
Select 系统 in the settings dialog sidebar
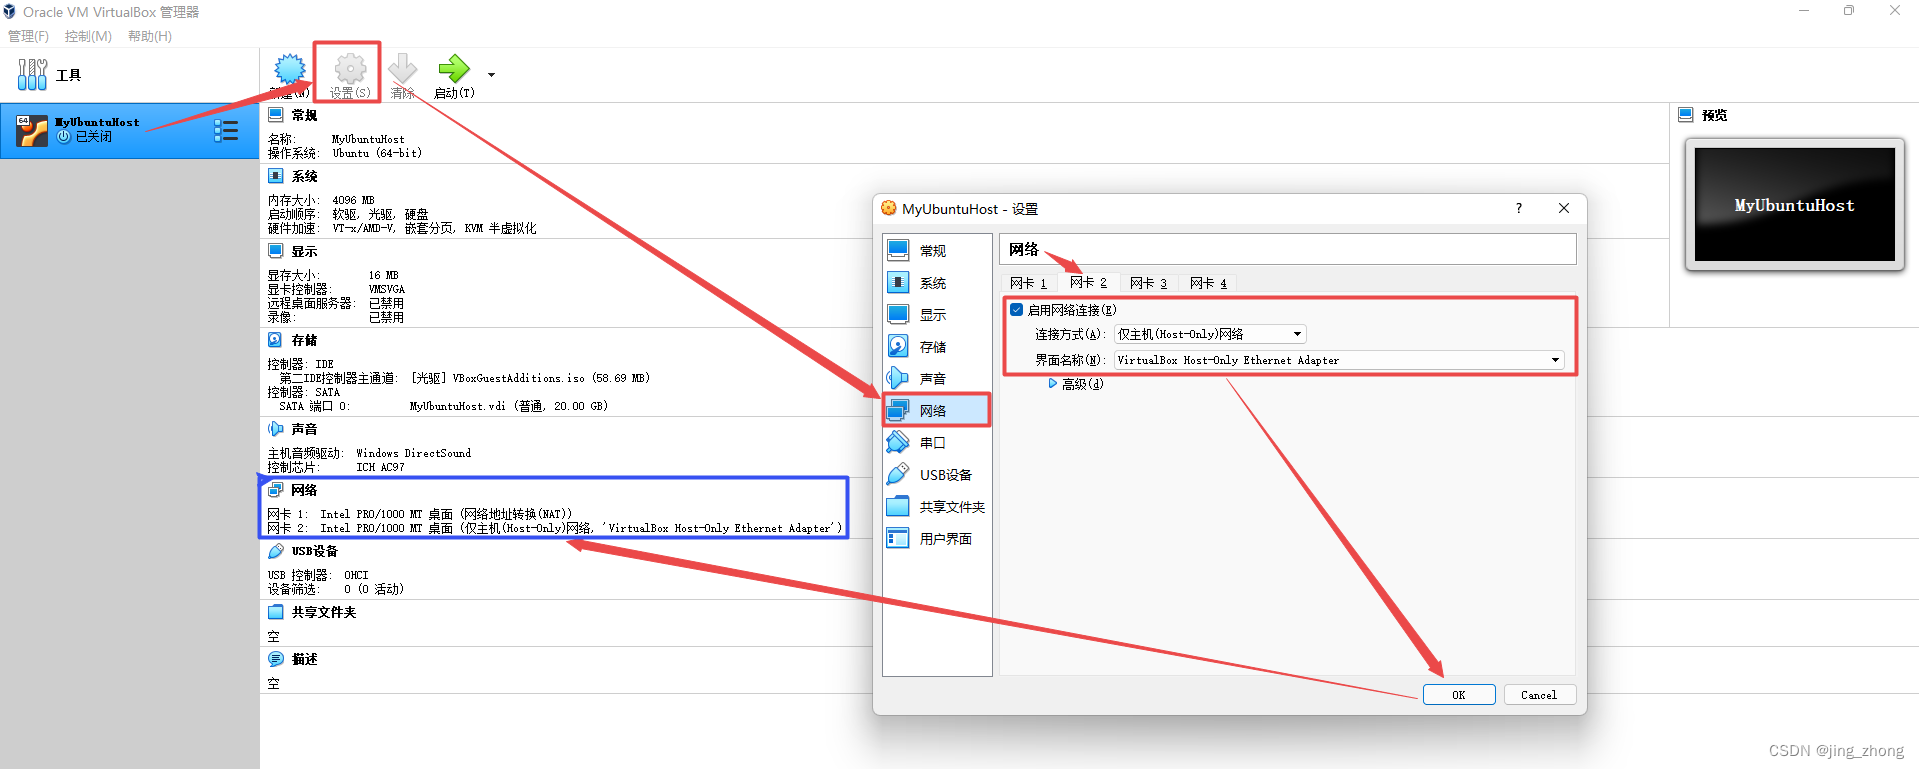tap(937, 283)
